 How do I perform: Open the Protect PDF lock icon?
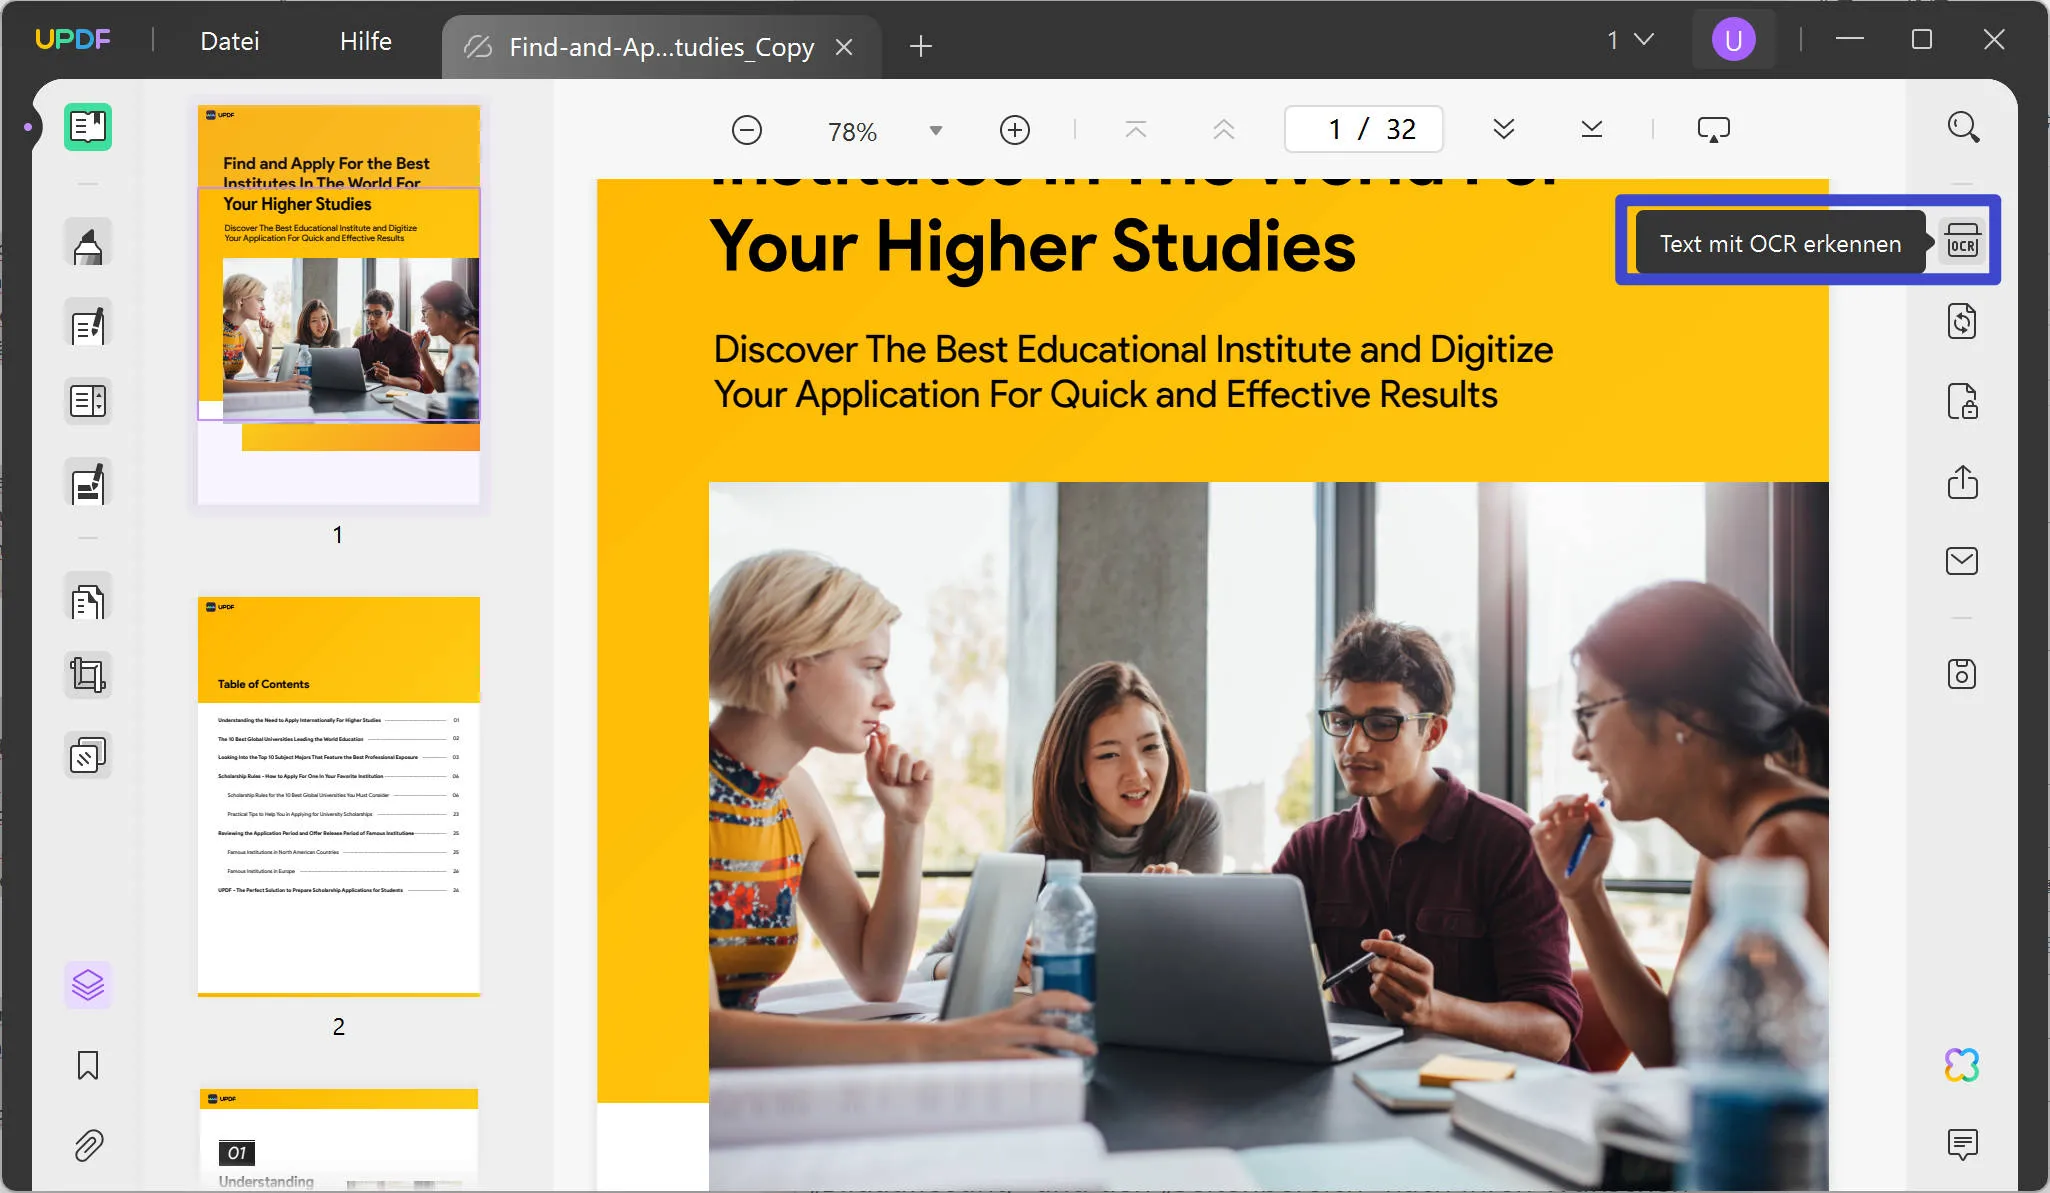(x=1962, y=402)
